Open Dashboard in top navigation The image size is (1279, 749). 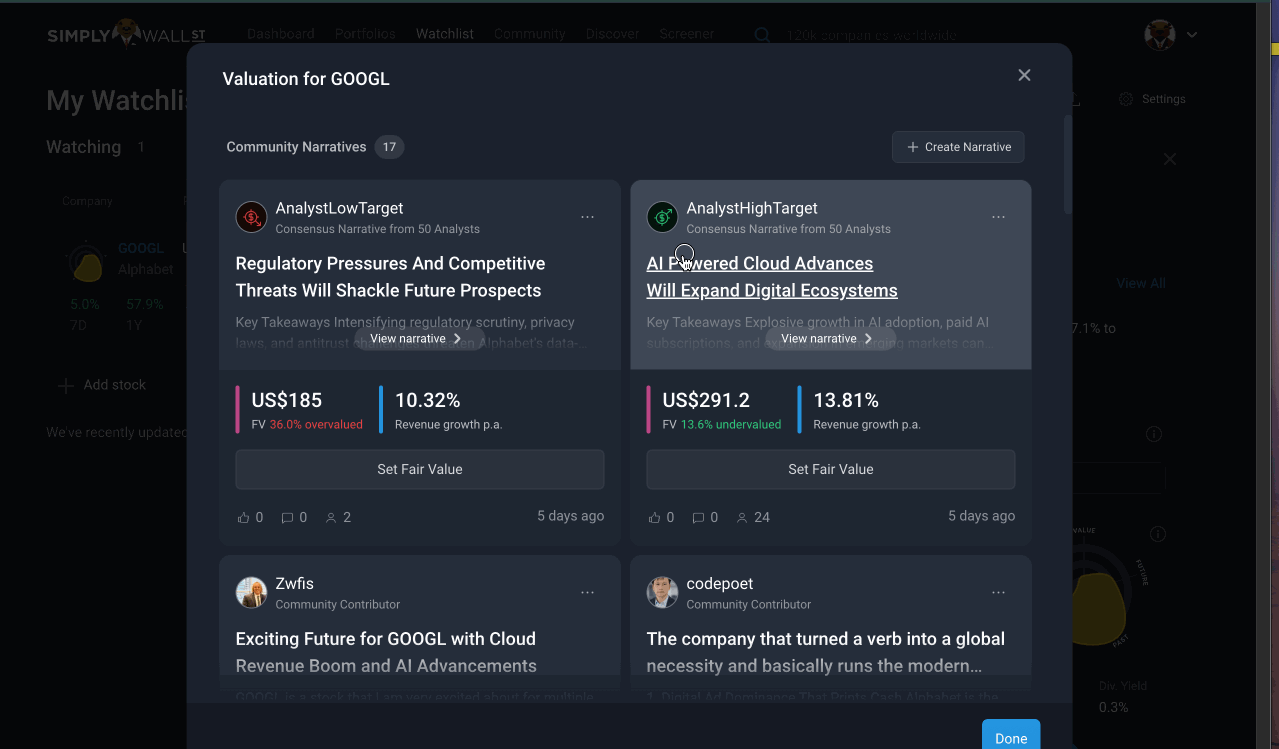point(281,34)
